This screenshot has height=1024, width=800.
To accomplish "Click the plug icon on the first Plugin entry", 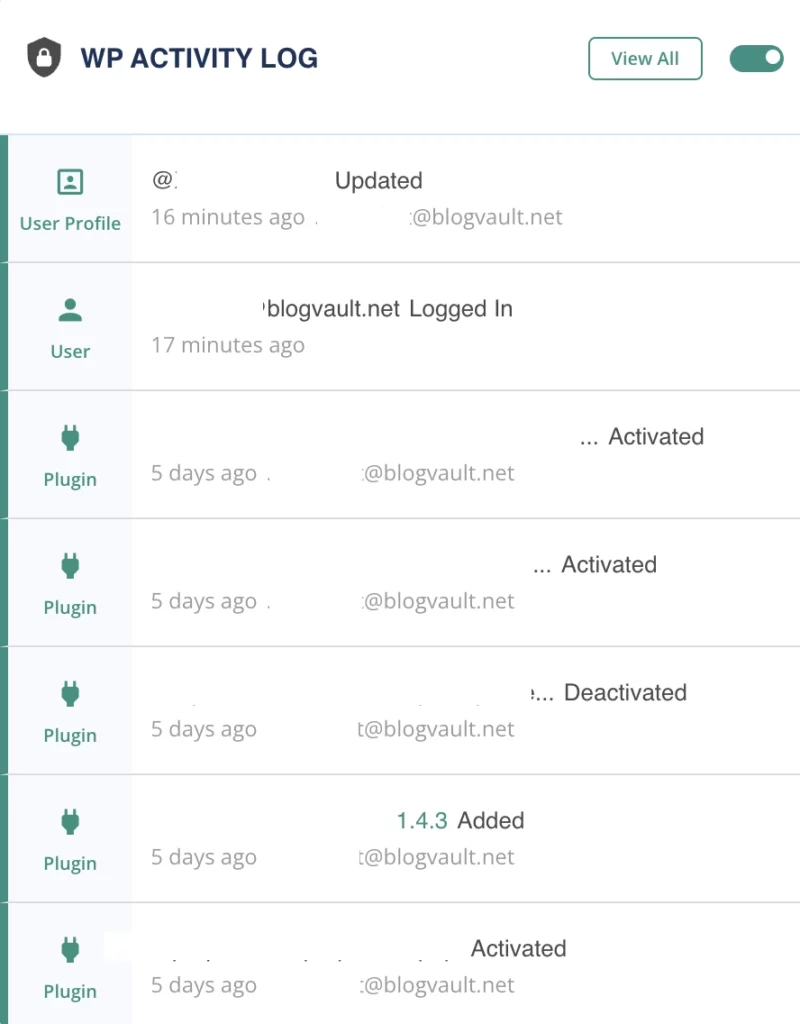I will coord(69,437).
